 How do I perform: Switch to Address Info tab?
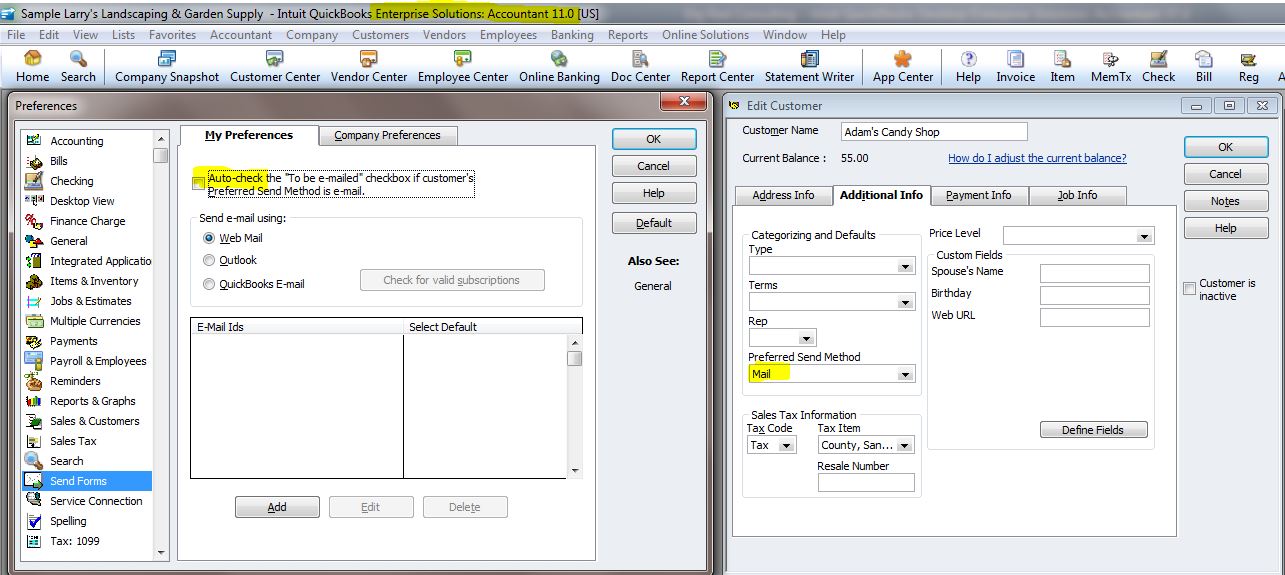[783, 195]
